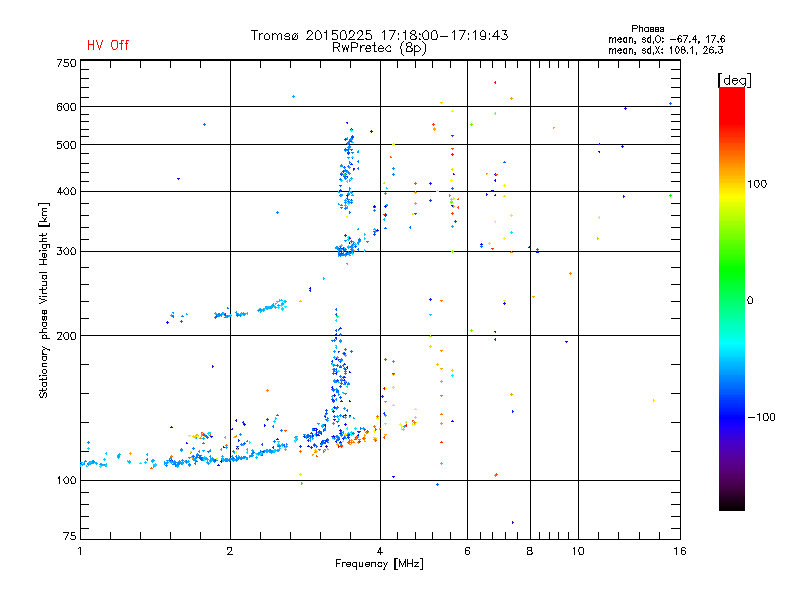Click x-axis tick label '6'
Viewport: 800px width, 600px height.
click(x=467, y=551)
